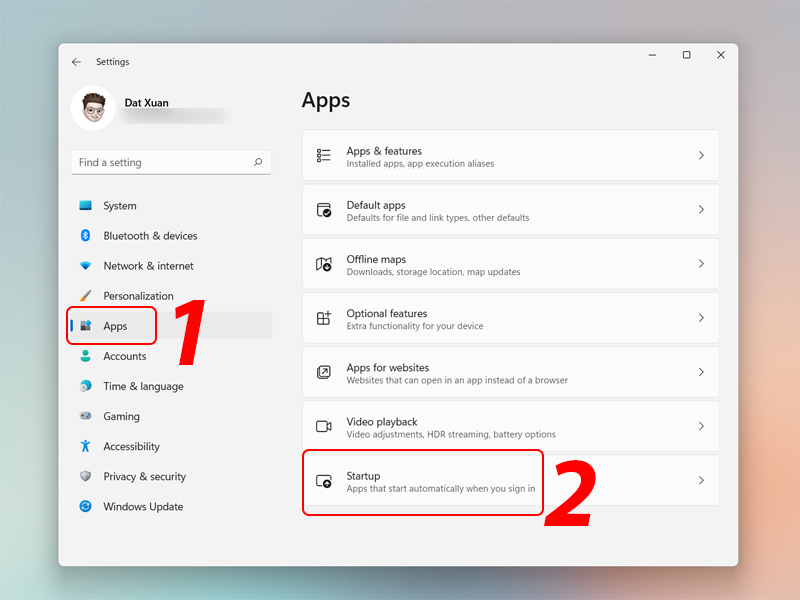Click 'Downloads, storage location, map updates' text
Viewport: 800px width, 600px height.
pyautogui.click(x=433, y=272)
